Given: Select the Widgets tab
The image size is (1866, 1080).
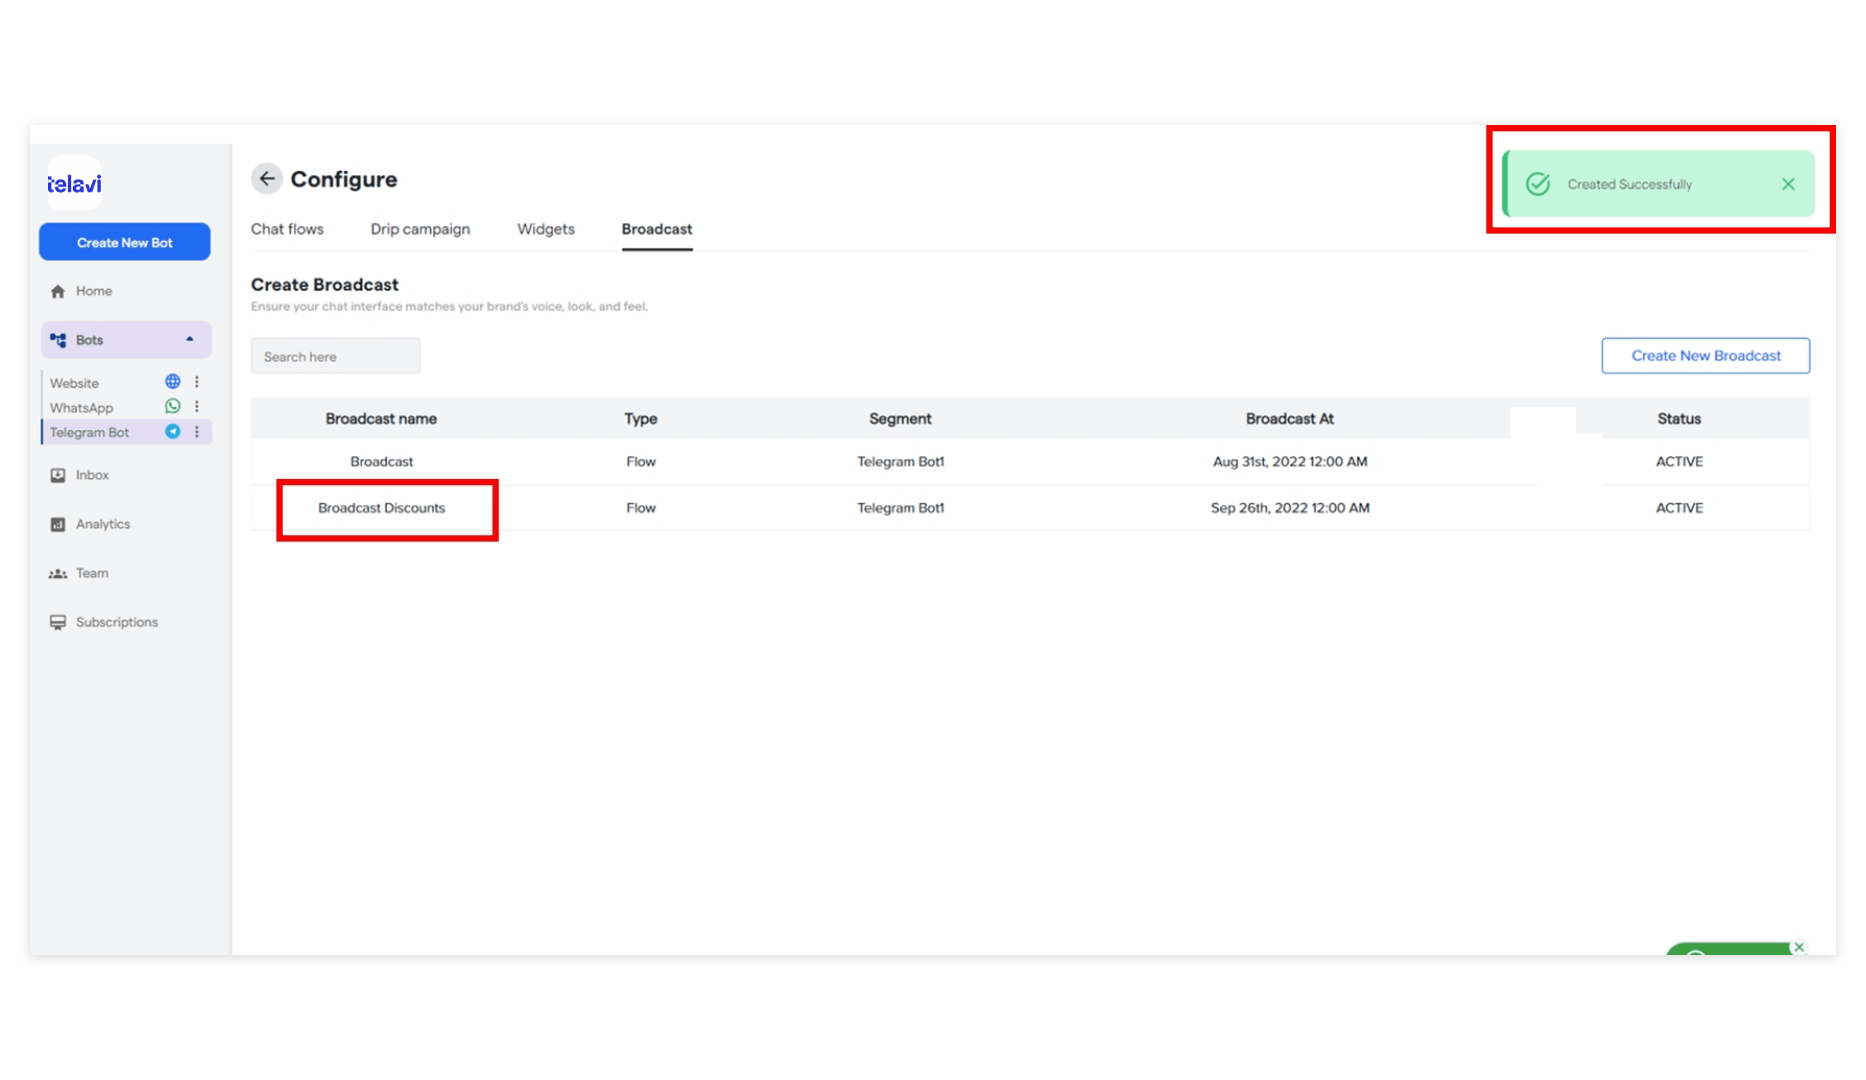Looking at the screenshot, I should tap(546, 229).
